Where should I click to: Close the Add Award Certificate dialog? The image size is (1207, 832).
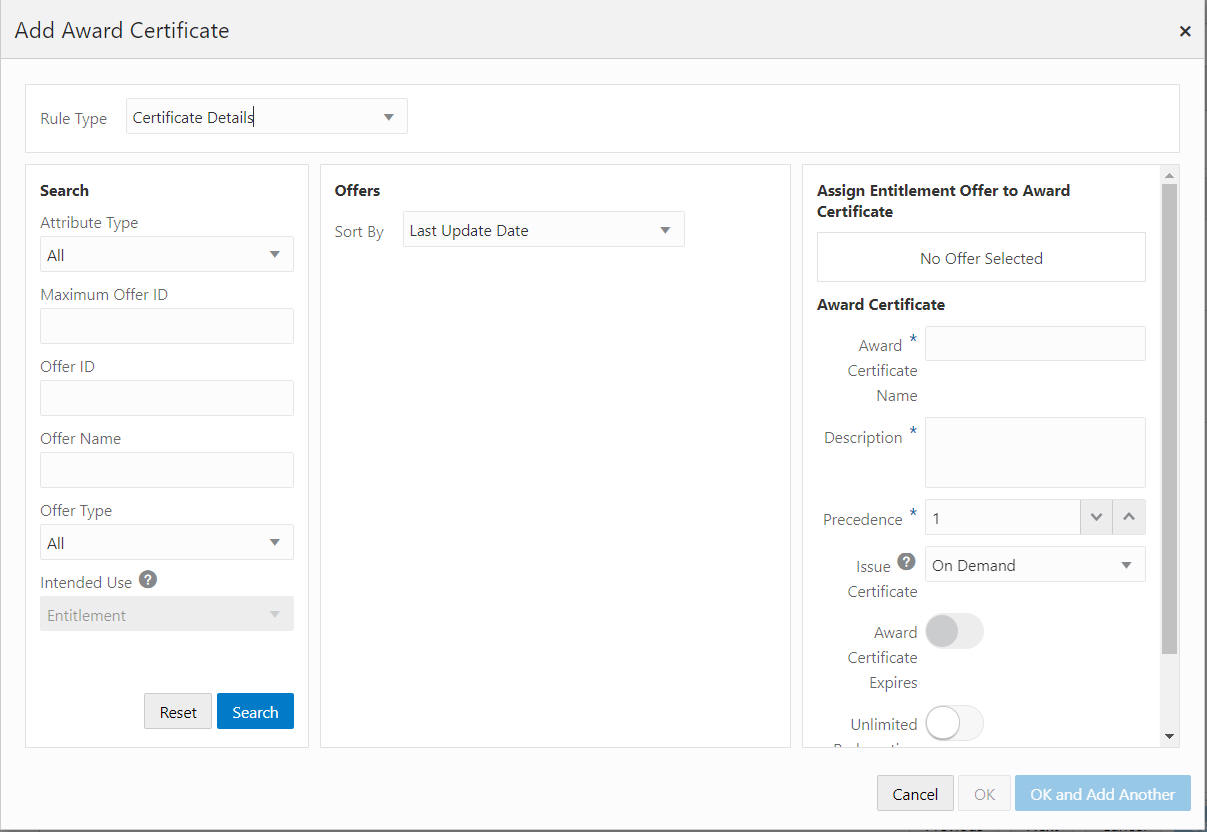point(1185,31)
